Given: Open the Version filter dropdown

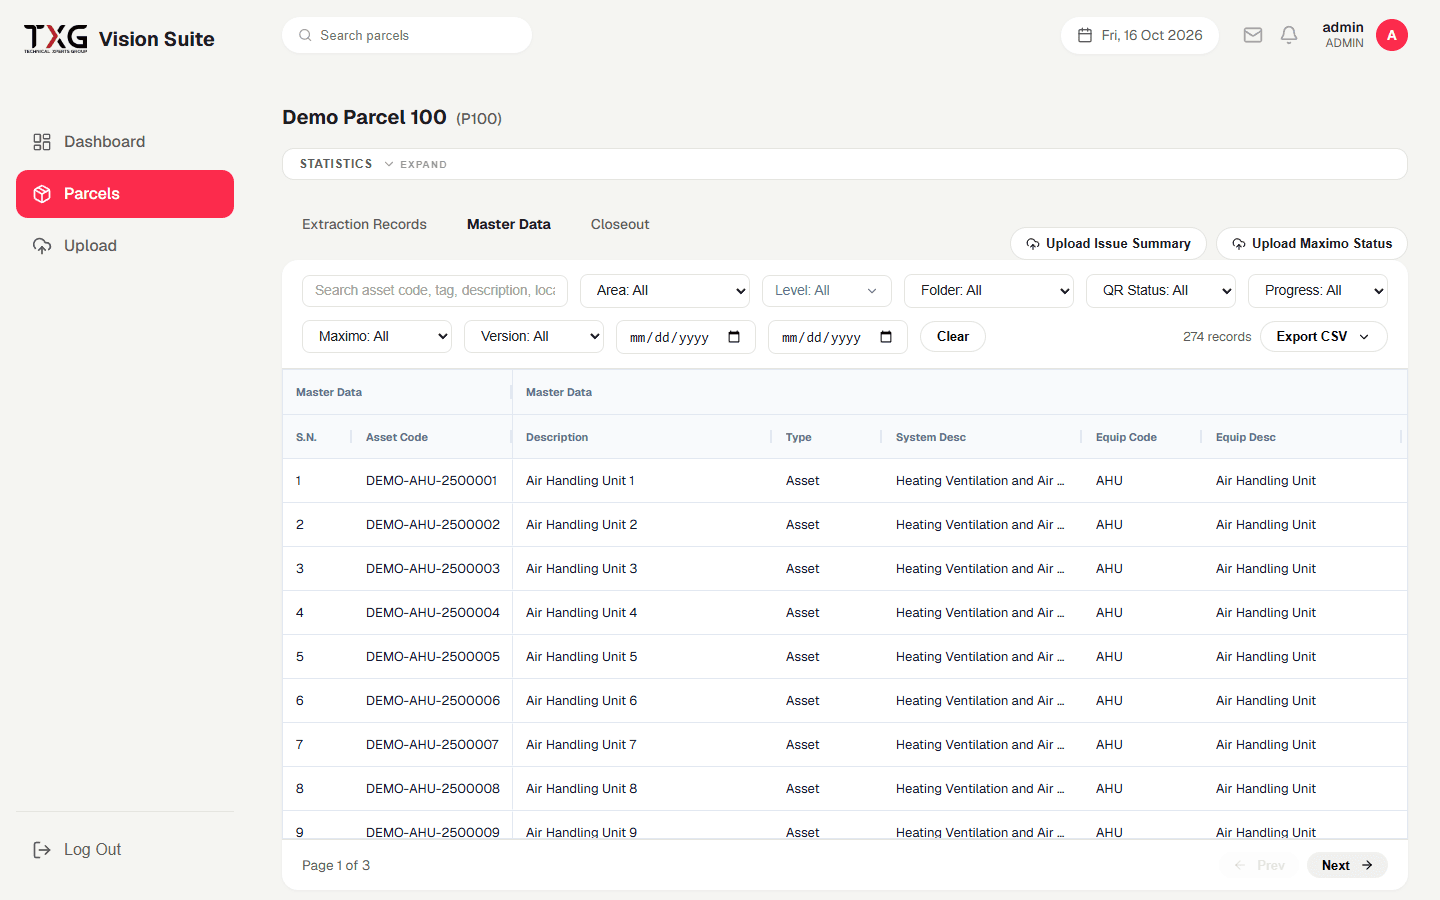Looking at the screenshot, I should coord(534,337).
